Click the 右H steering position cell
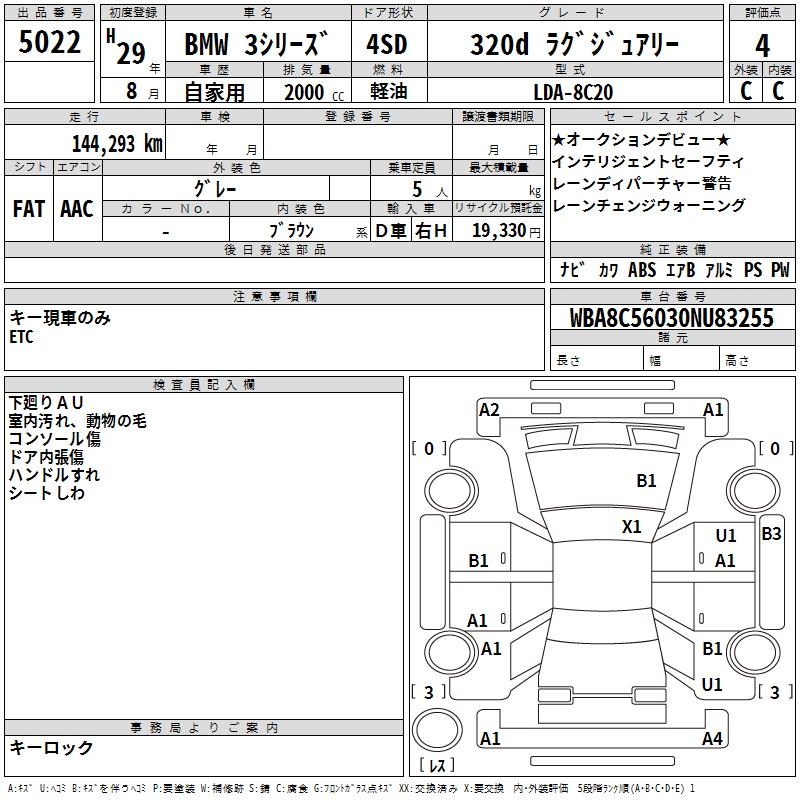800x800 pixels. tap(431, 231)
